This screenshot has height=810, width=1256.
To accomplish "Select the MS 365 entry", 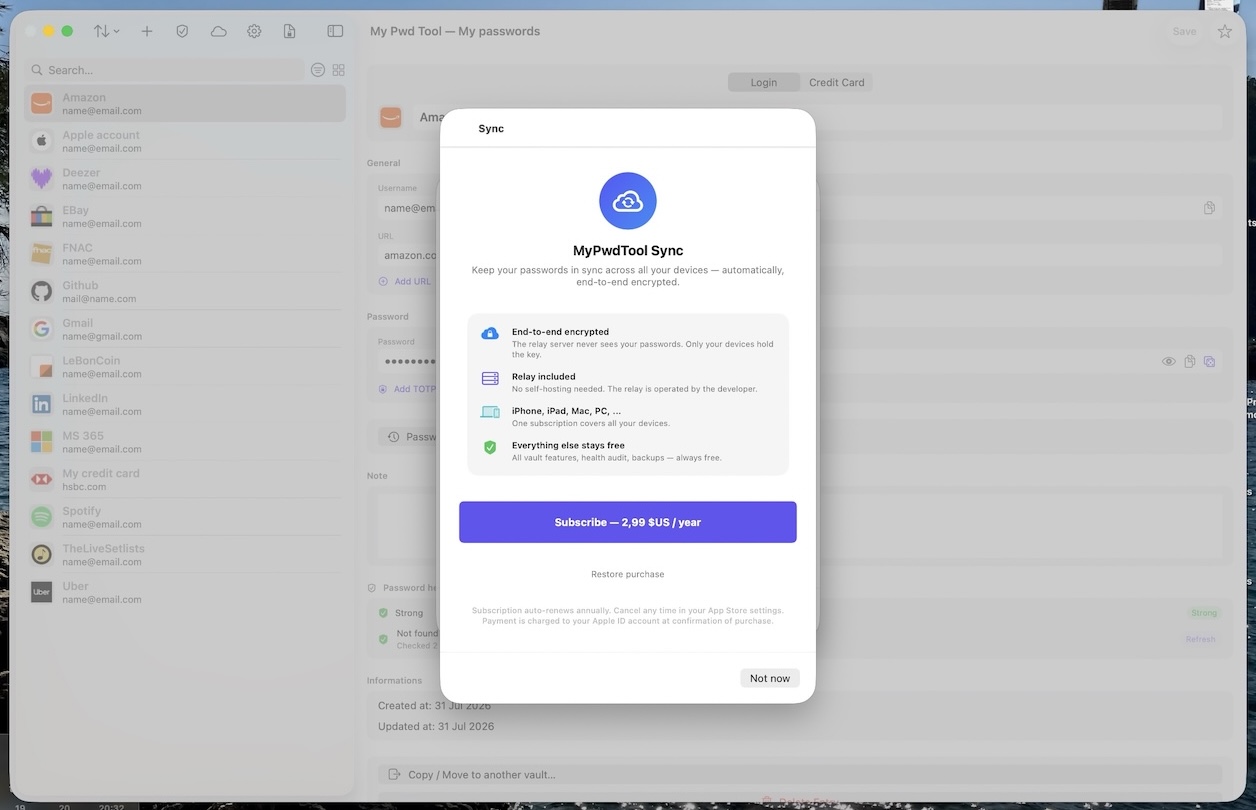I will (185, 442).
